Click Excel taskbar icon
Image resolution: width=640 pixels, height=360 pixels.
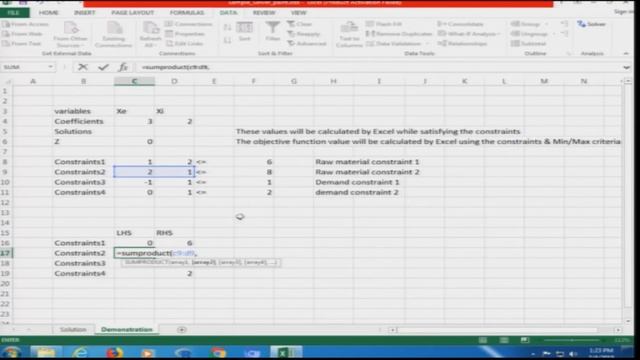click(287, 353)
